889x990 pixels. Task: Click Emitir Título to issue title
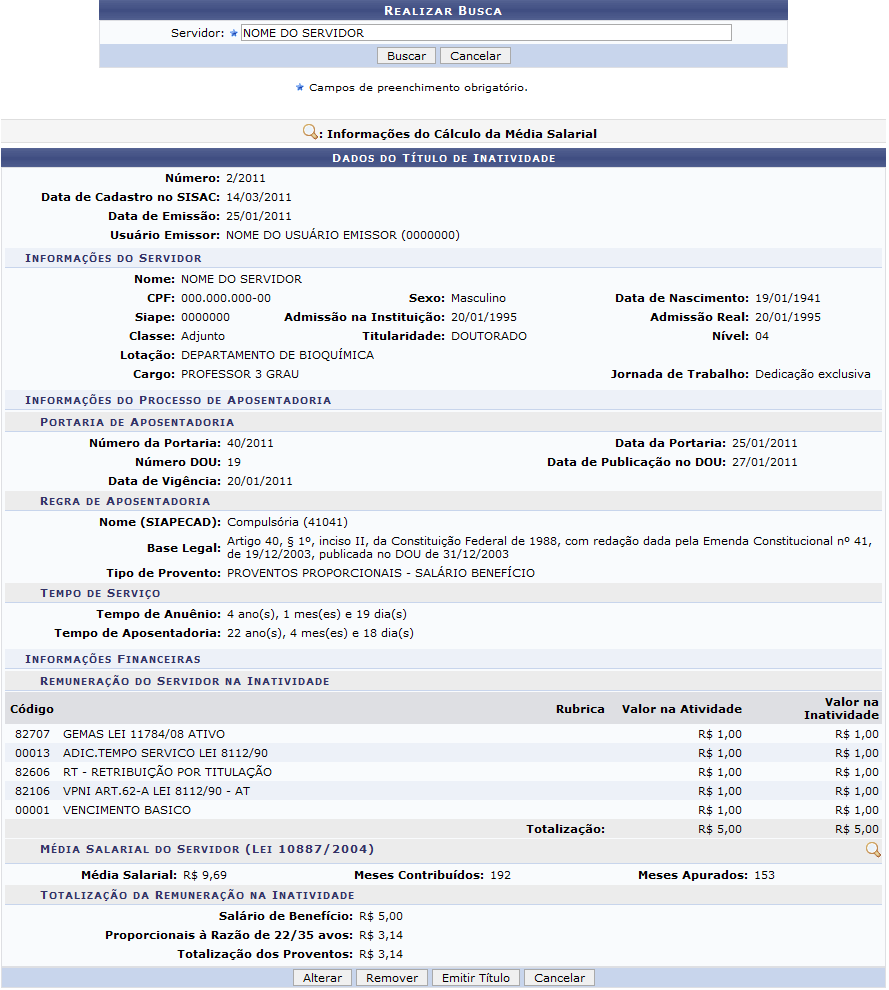[x=475, y=978]
